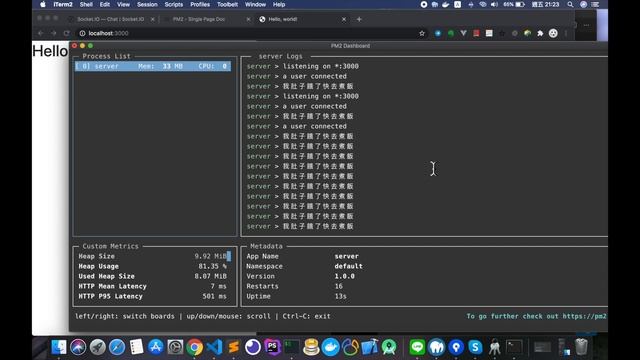This screenshot has width=640, height=360.
Task: Click Heap Usage 81.35 % metric
Action: pyautogui.click(x=153, y=266)
